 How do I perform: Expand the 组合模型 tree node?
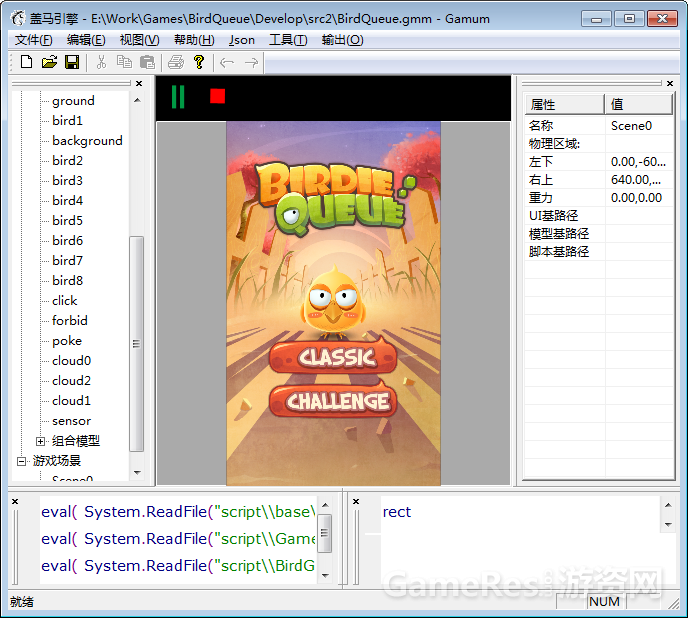click(x=41, y=441)
